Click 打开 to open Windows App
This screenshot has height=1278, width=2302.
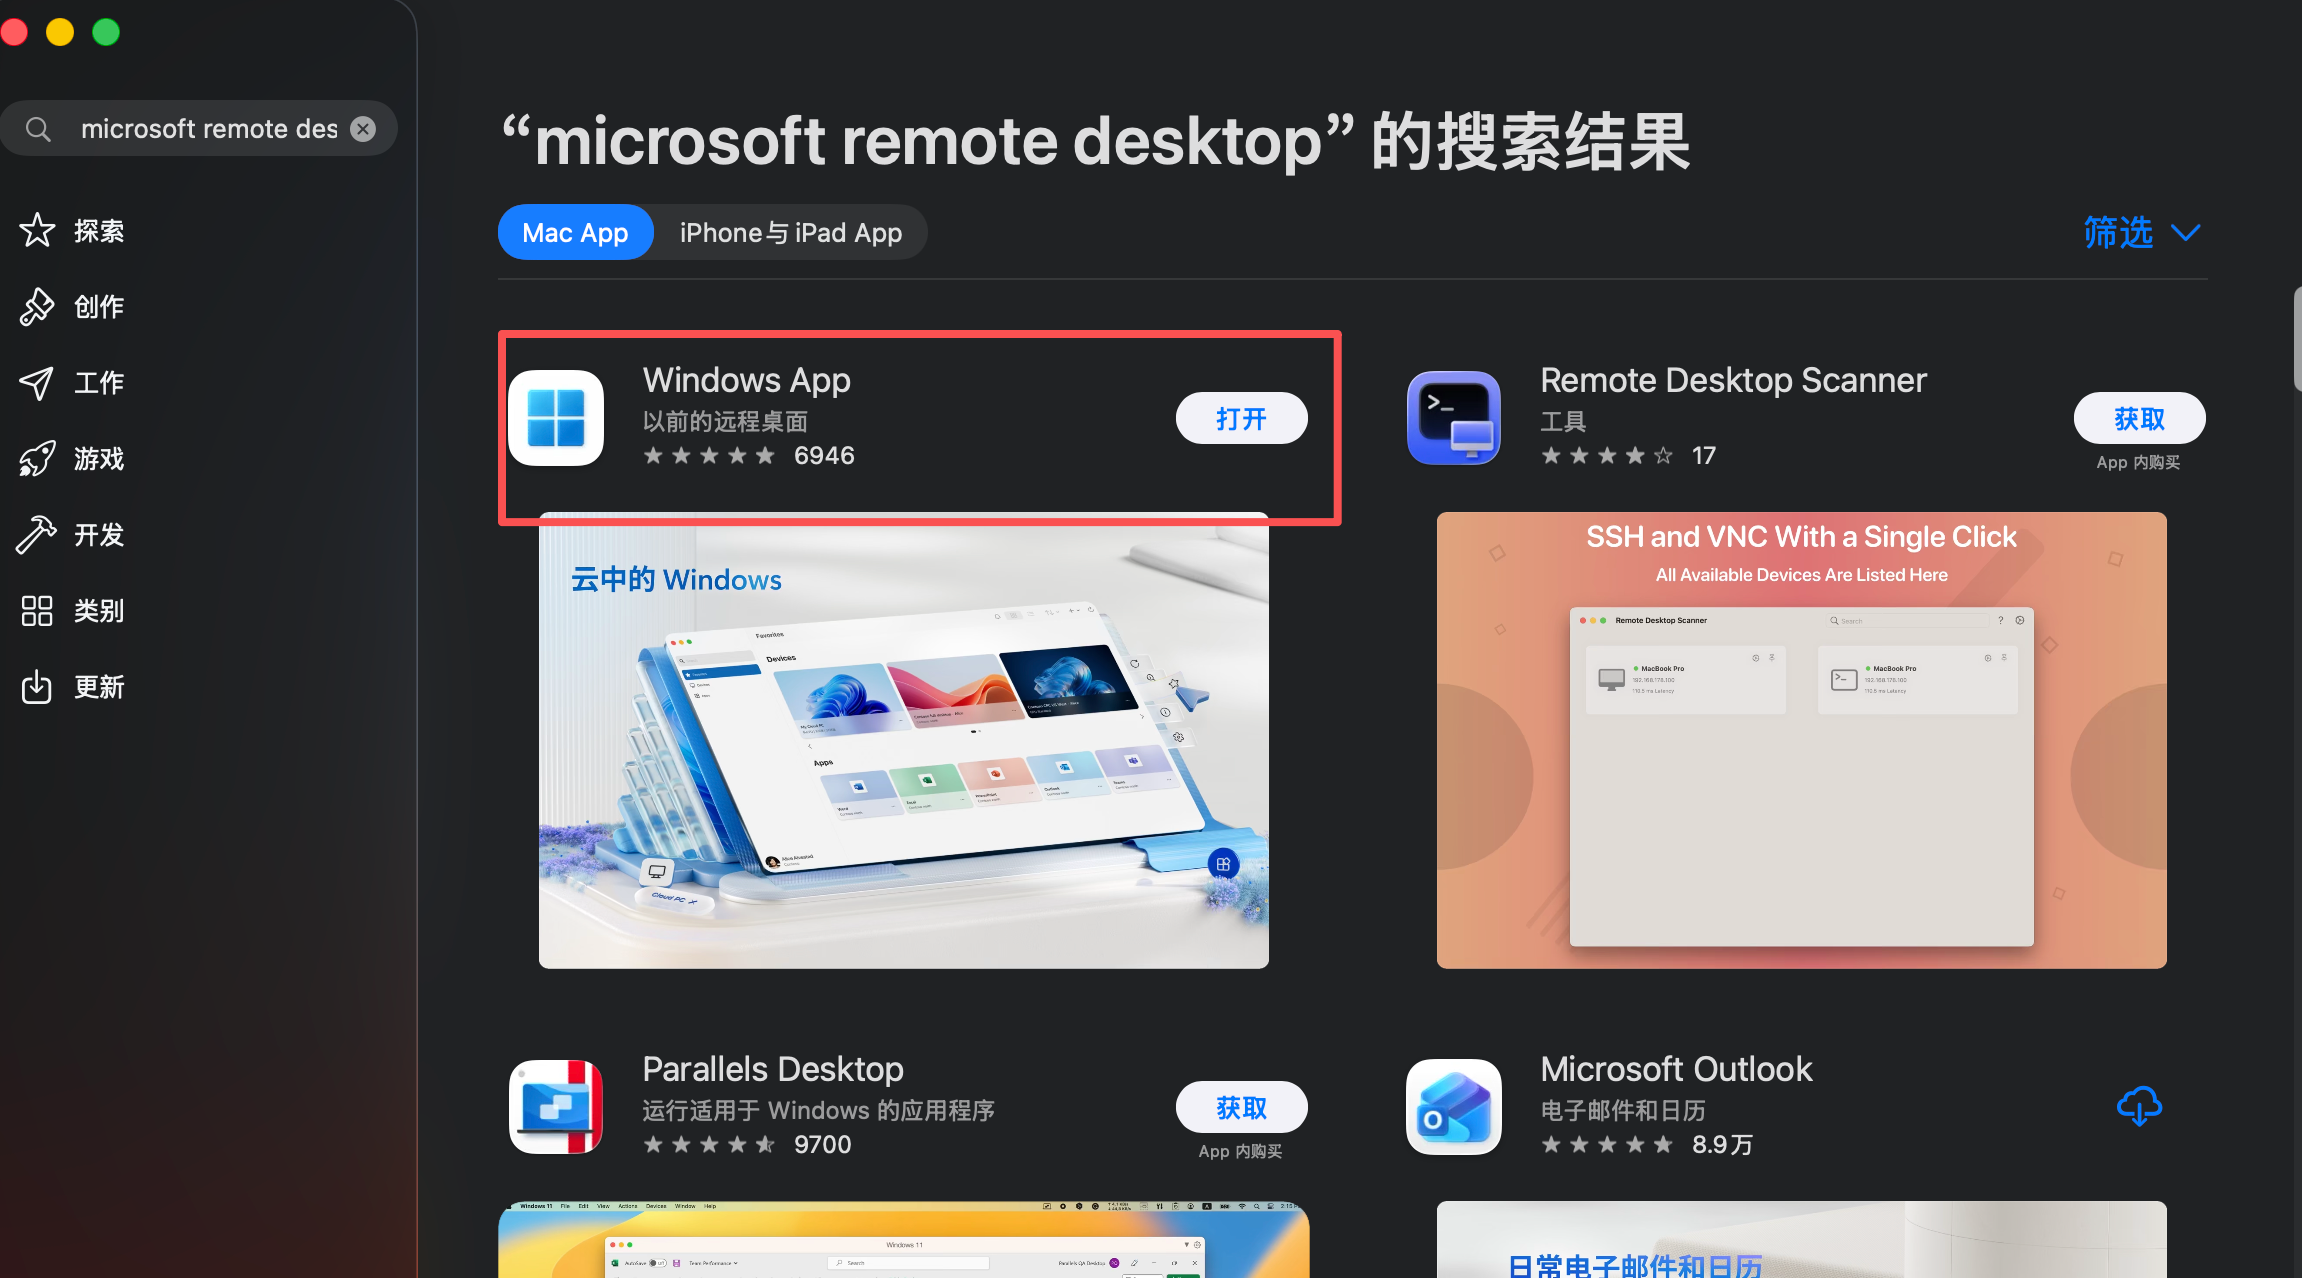click(1241, 418)
